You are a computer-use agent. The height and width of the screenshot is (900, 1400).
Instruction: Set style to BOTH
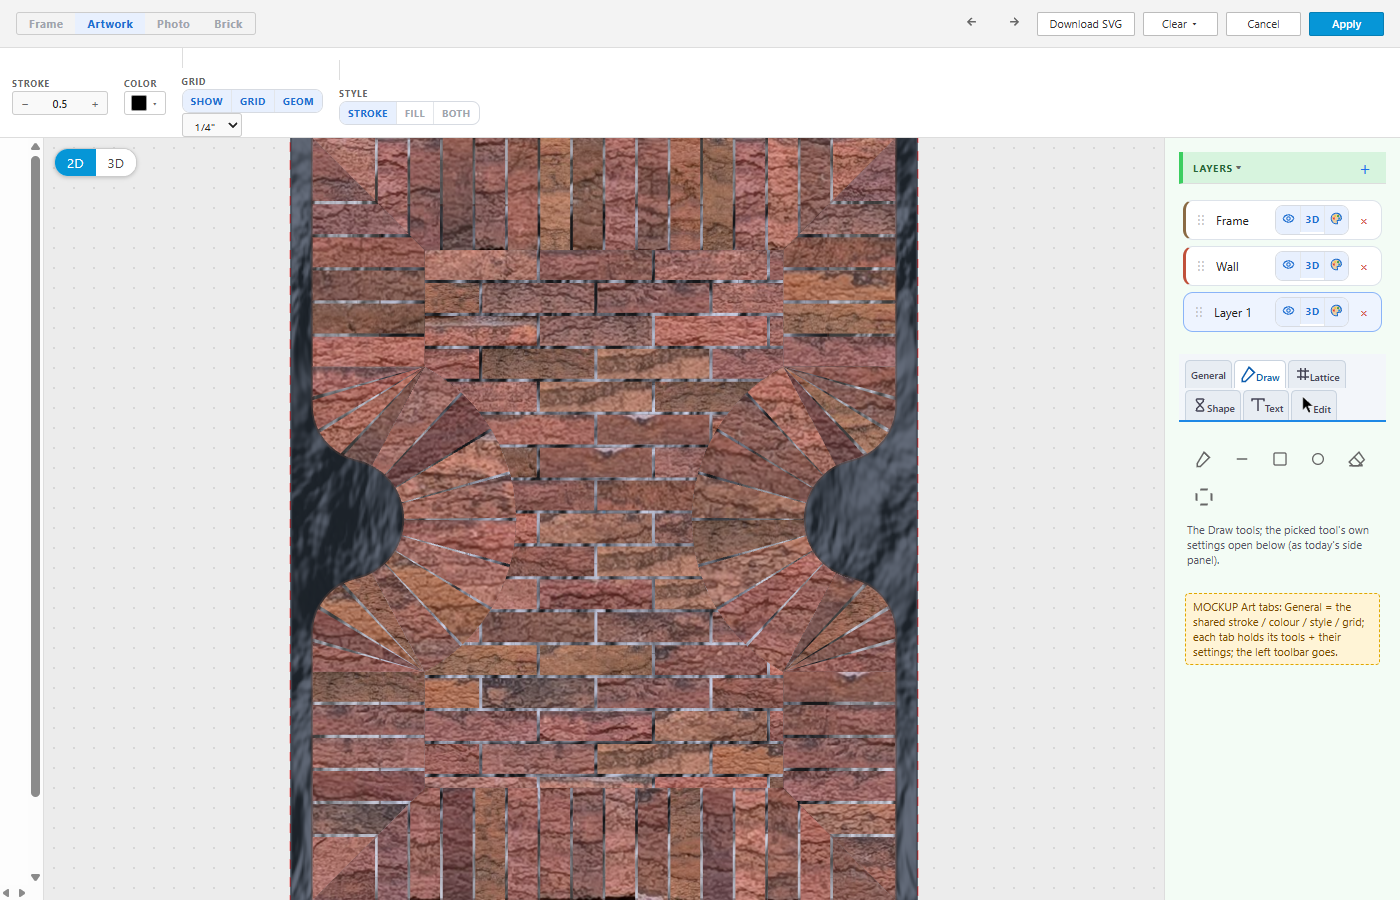click(456, 113)
